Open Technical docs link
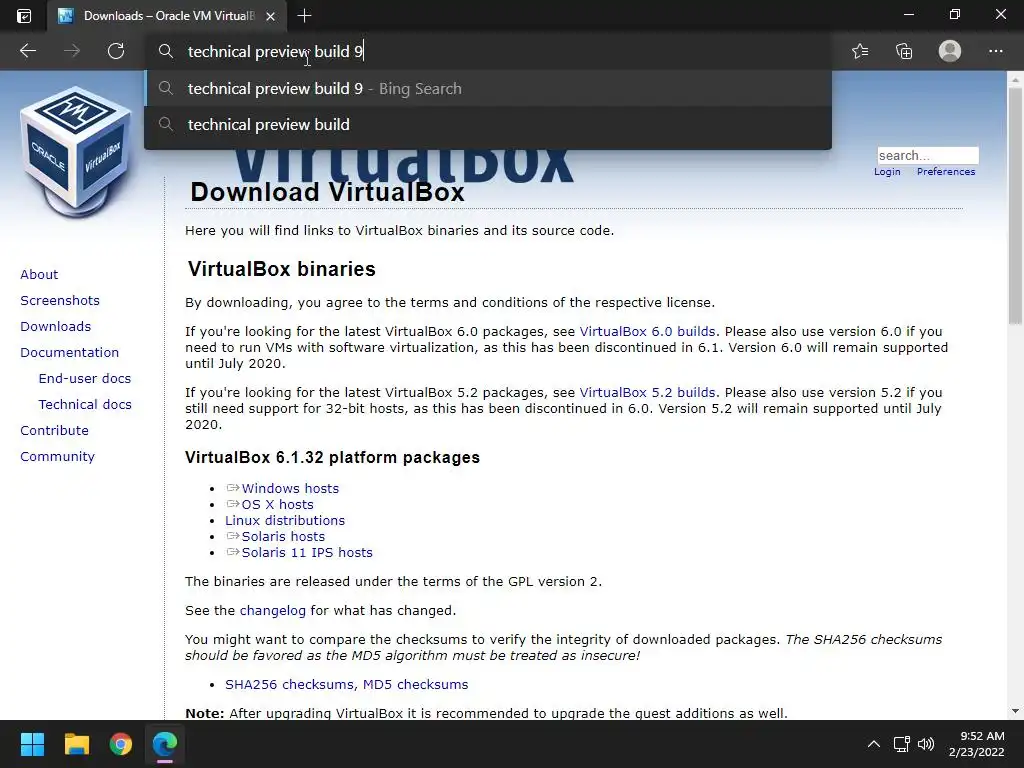Screen dimensions: 1024x768 coord(85,405)
